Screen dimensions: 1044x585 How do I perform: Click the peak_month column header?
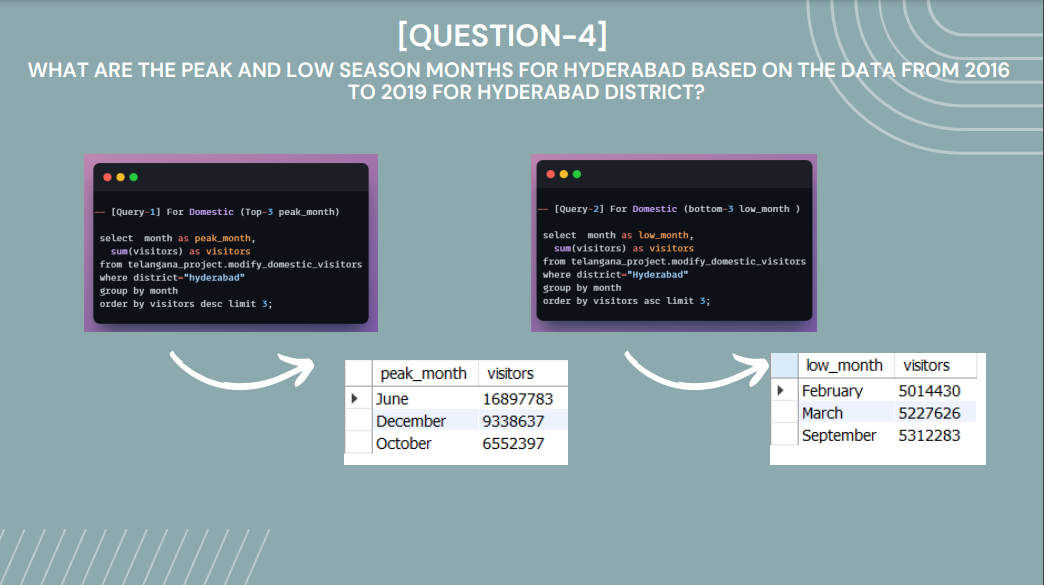[423, 373]
